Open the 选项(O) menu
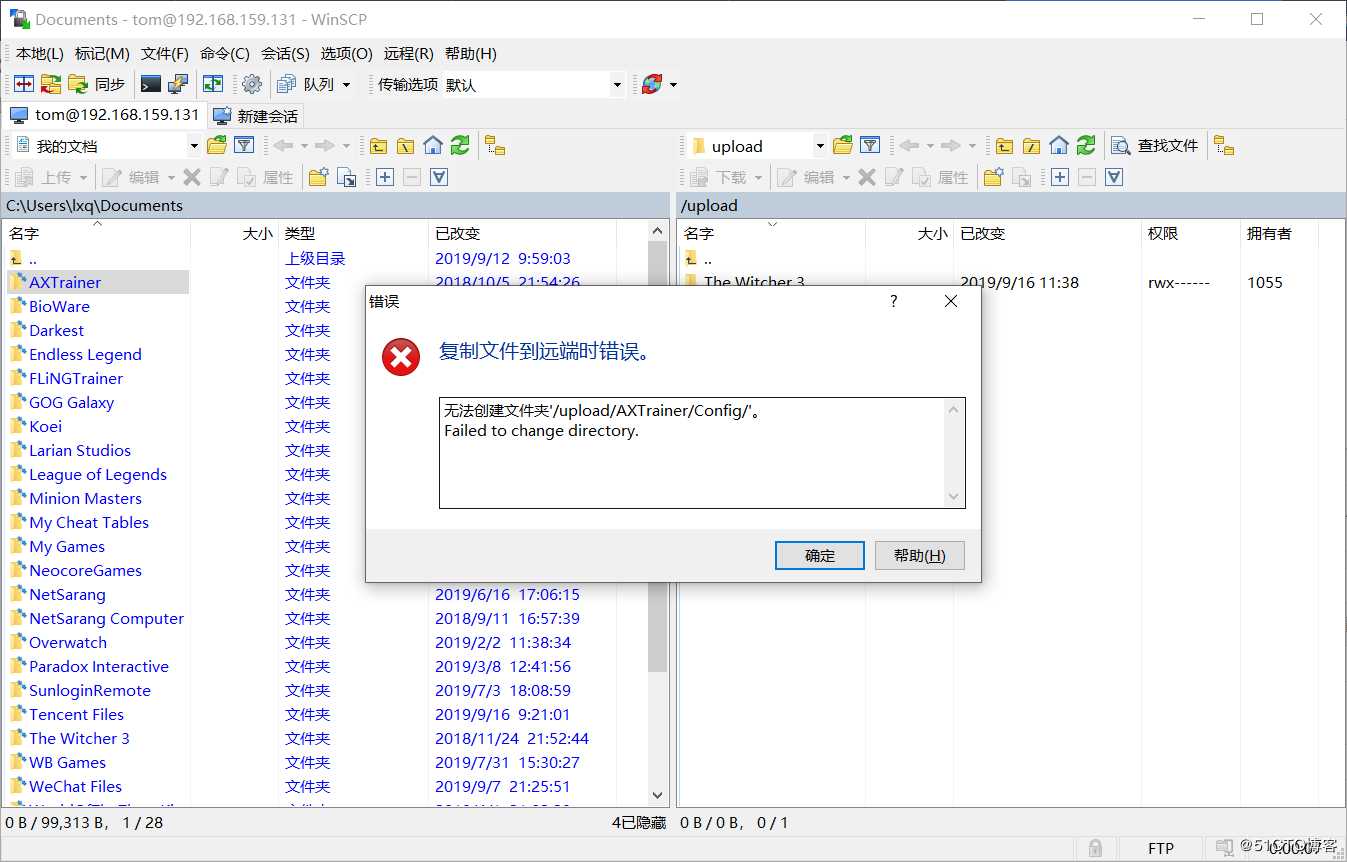The image size is (1347, 862). [x=347, y=54]
